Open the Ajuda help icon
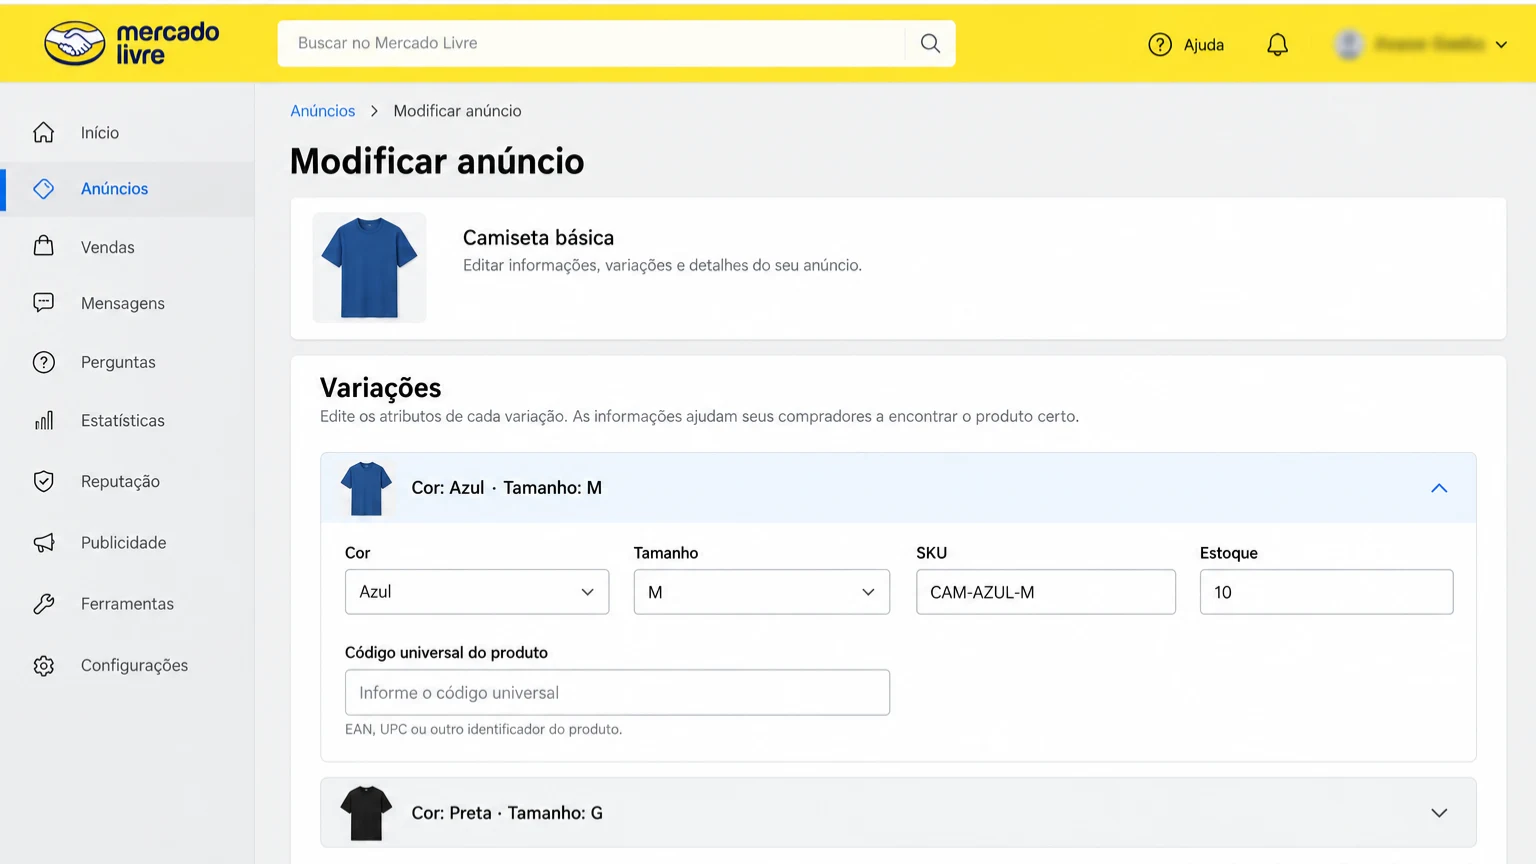This screenshot has height=864, width=1536. point(1160,44)
